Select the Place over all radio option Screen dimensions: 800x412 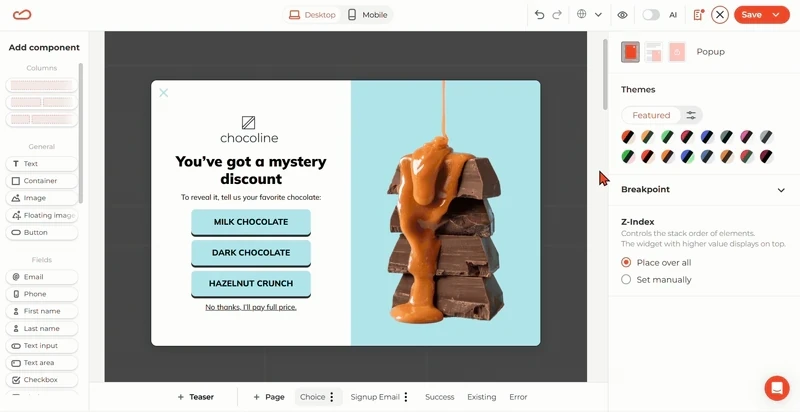click(x=626, y=263)
